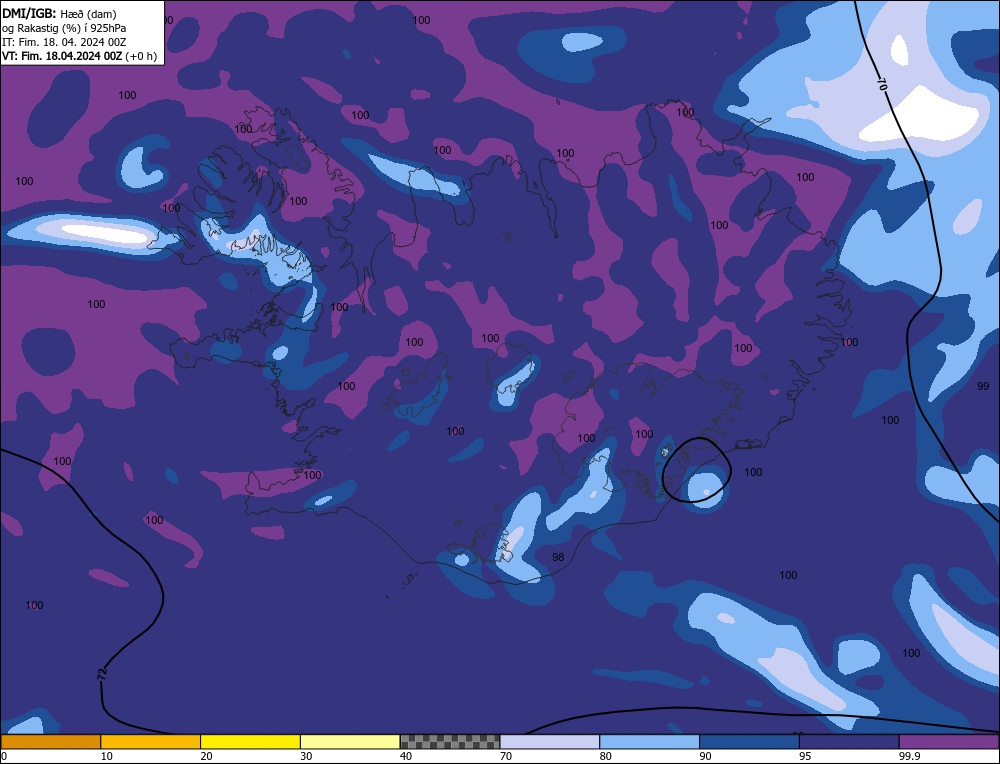The height and width of the screenshot is (764, 1000).
Task: Click the '99' humidity value on the map
Action: [983, 386]
